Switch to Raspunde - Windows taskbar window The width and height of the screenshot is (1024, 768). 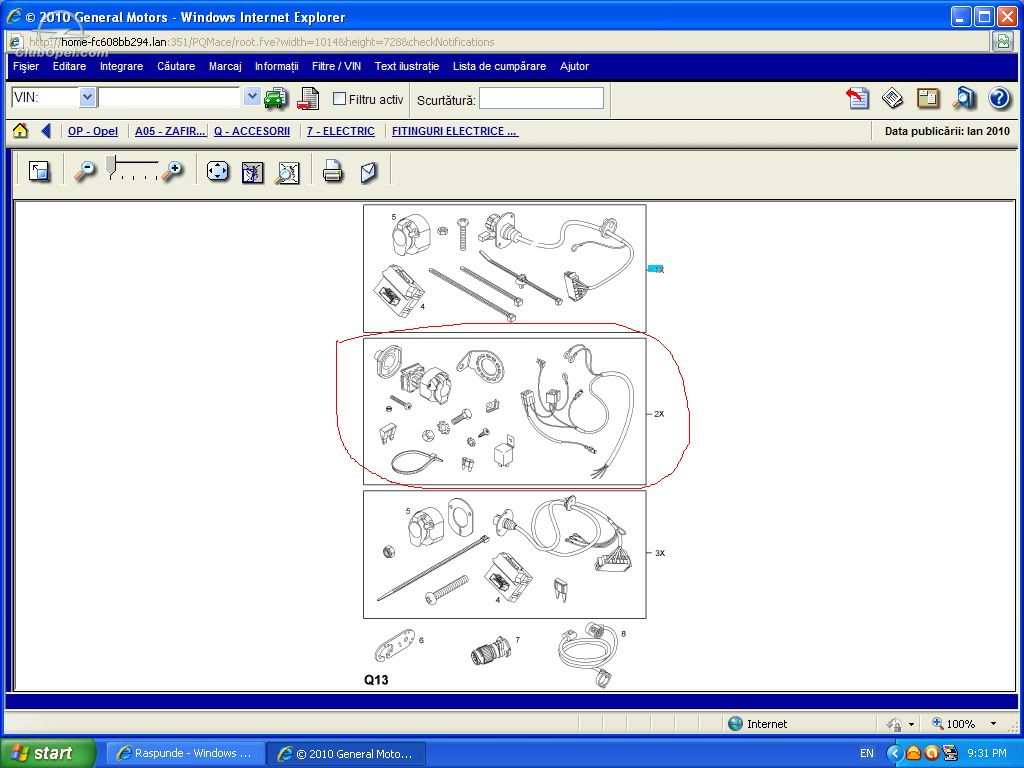tap(185, 753)
